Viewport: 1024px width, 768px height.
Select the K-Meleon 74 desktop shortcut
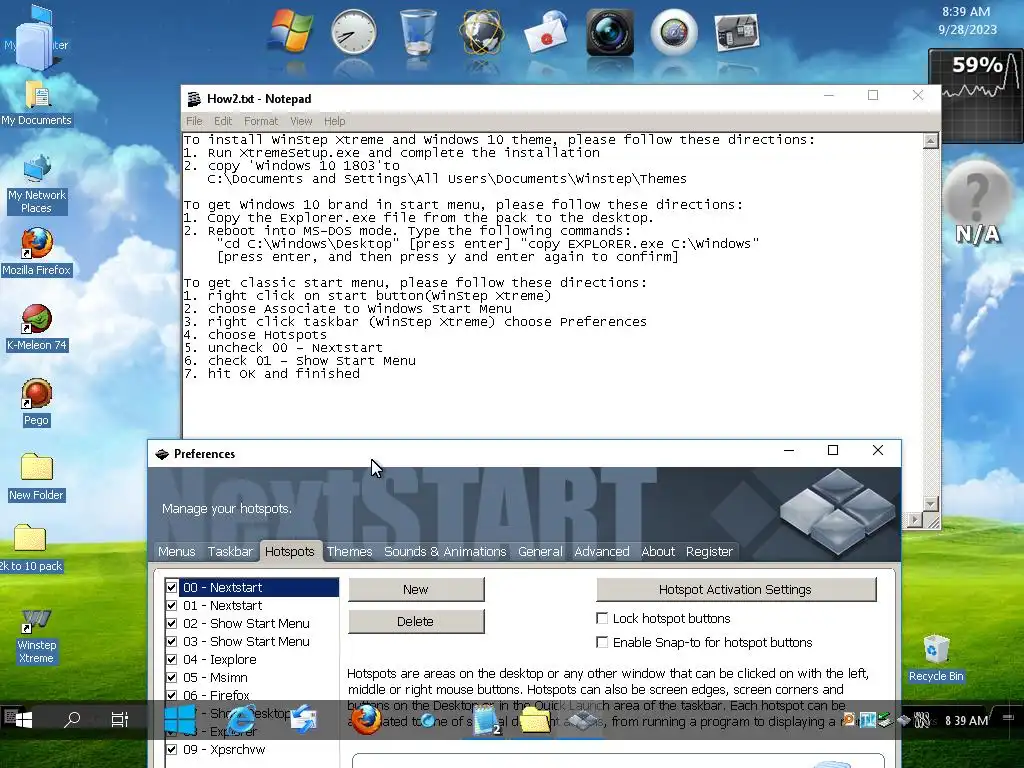coord(37,328)
